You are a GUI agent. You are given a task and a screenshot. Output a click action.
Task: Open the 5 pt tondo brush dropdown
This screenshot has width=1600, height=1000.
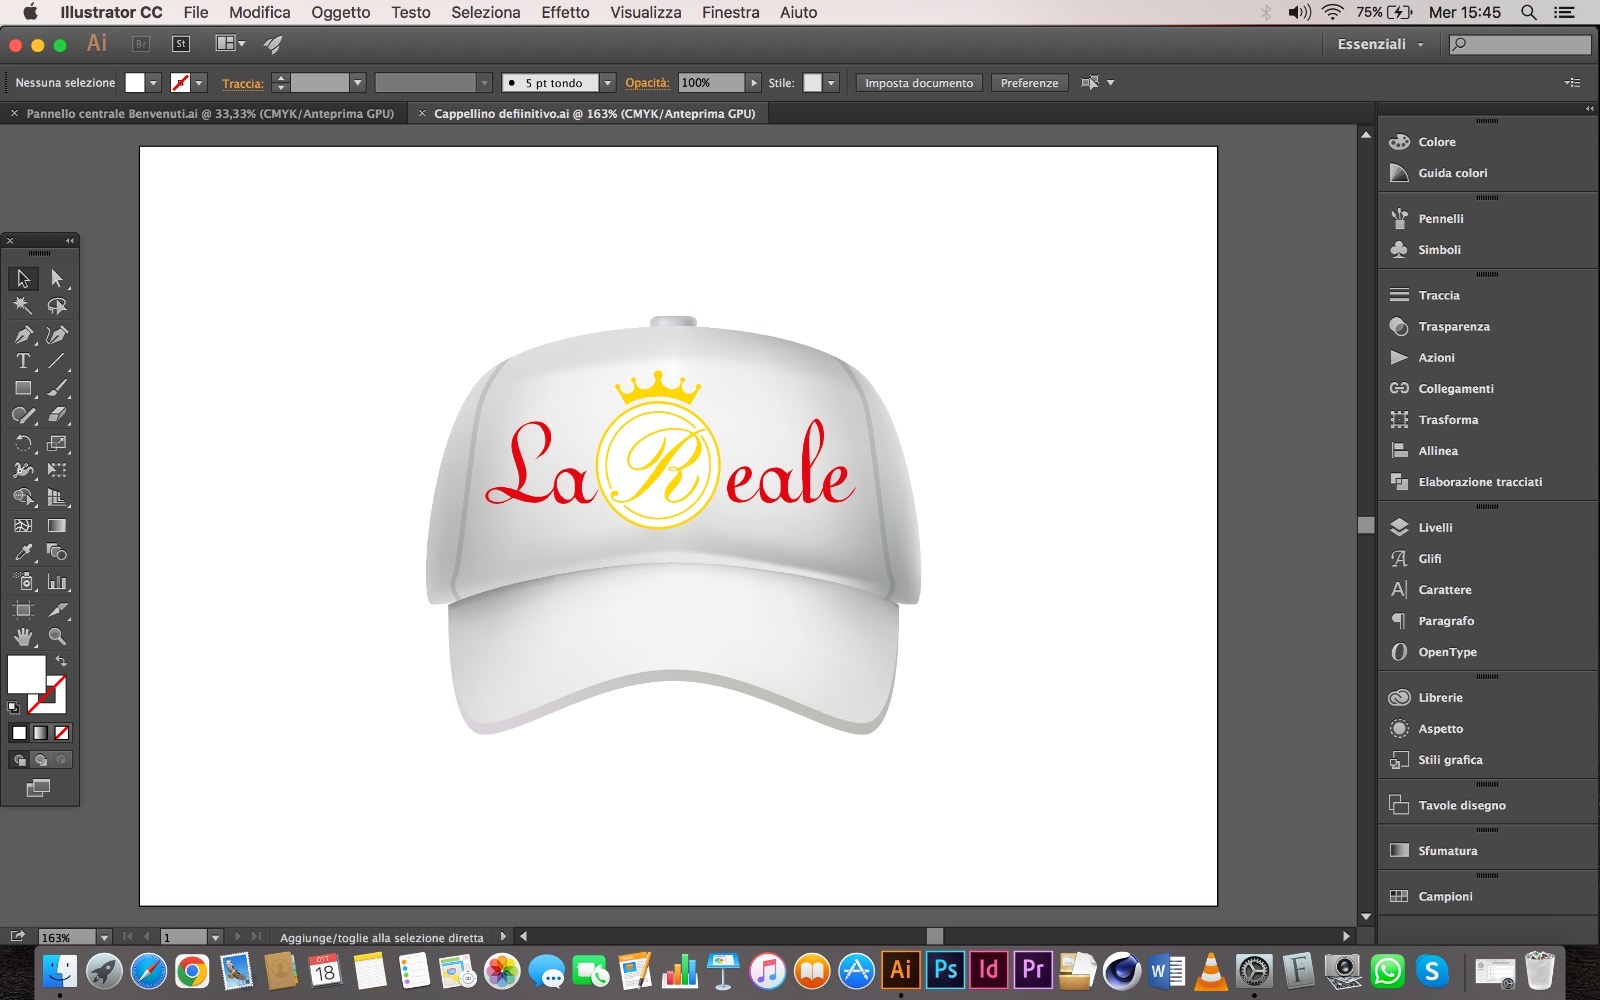tap(607, 83)
